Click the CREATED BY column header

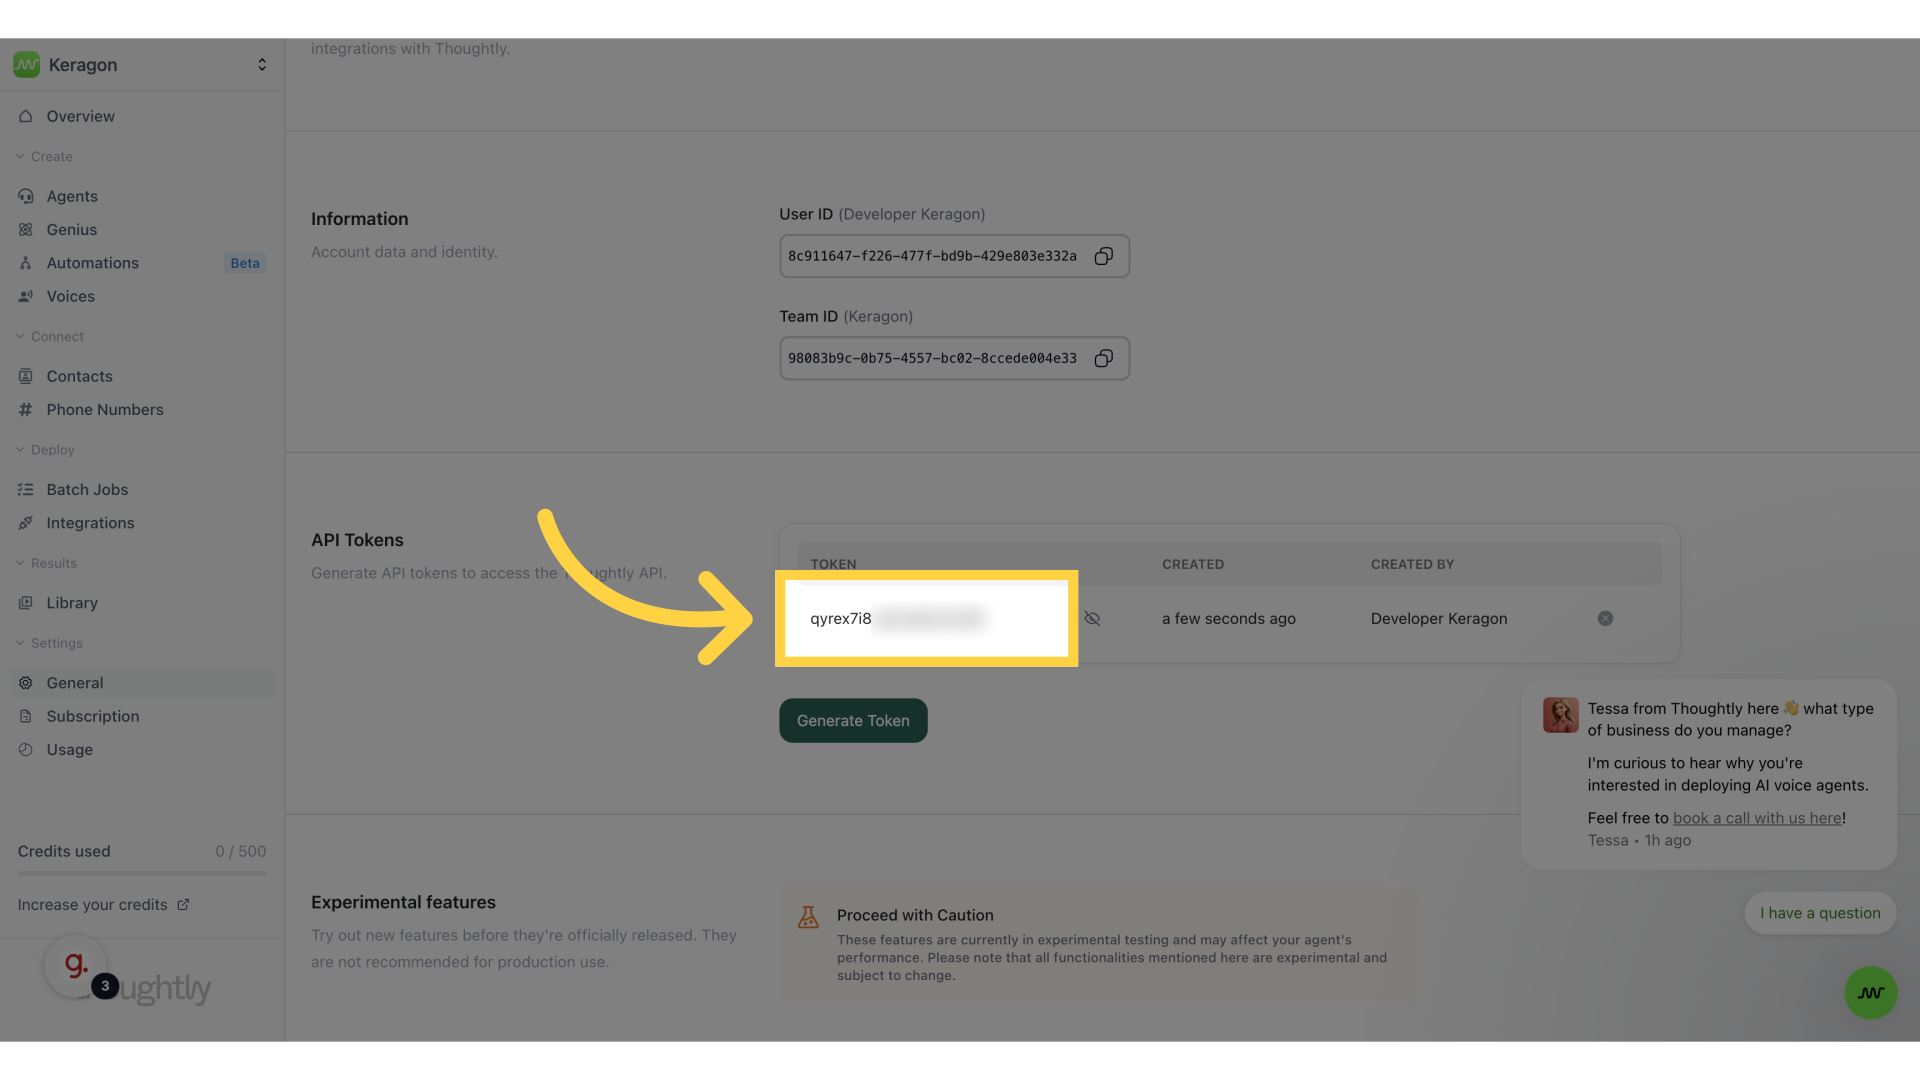1412,565
